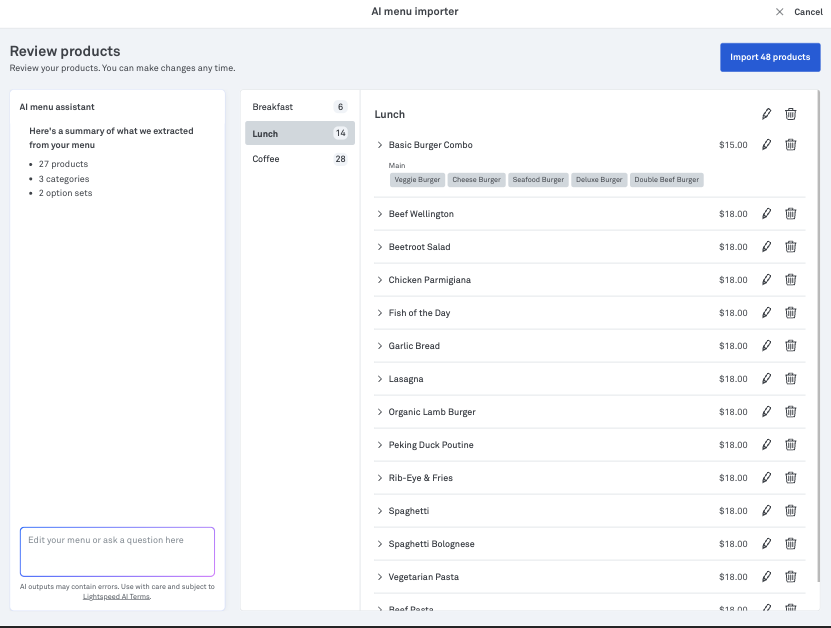This screenshot has width=831, height=628.
Task: Delete Basic Burger Combo product
Action: pos(790,145)
